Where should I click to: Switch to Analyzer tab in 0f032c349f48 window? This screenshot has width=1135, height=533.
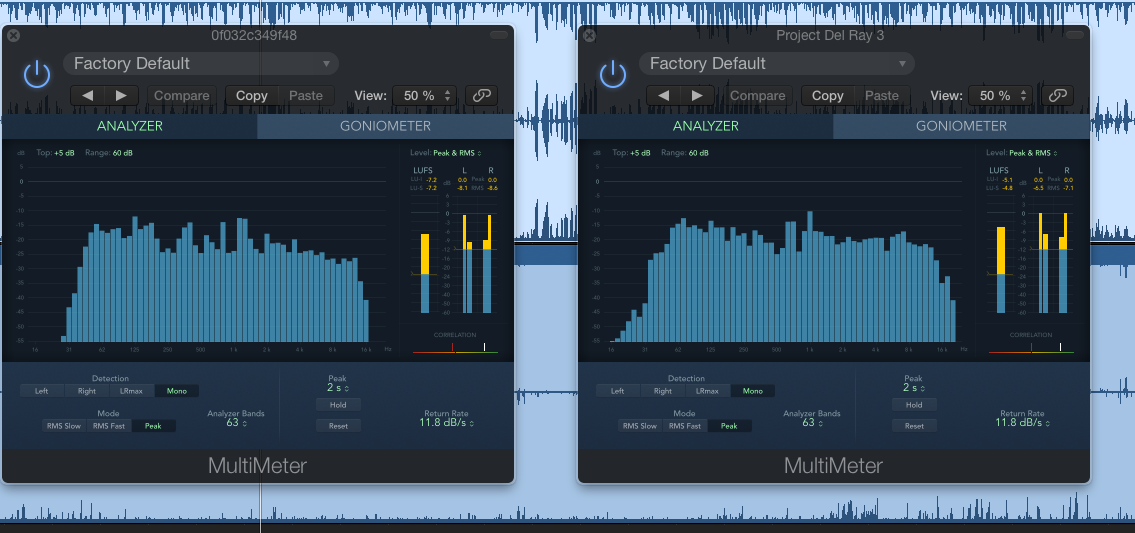[x=130, y=126]
